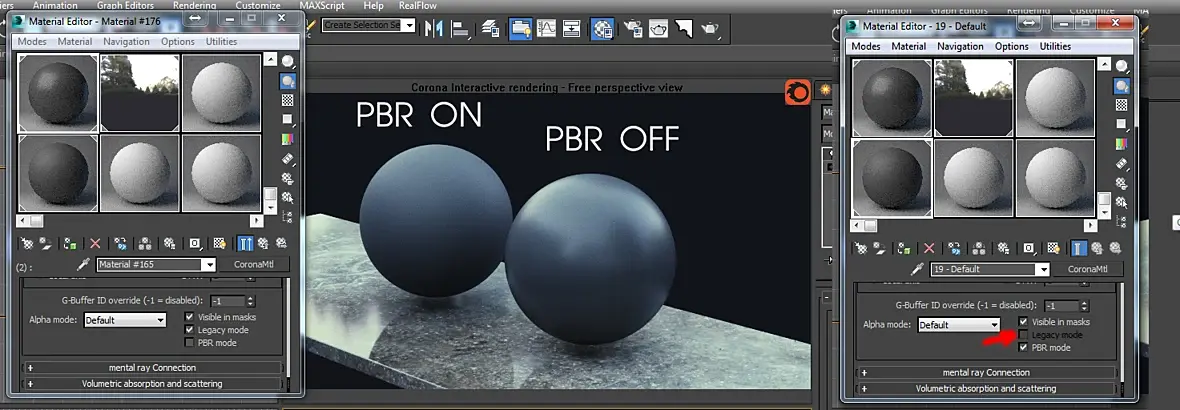Click Assign Material to Selection in left editor
The width and height of the screenshot is (1180, 410).
click(x=70, y=244)
